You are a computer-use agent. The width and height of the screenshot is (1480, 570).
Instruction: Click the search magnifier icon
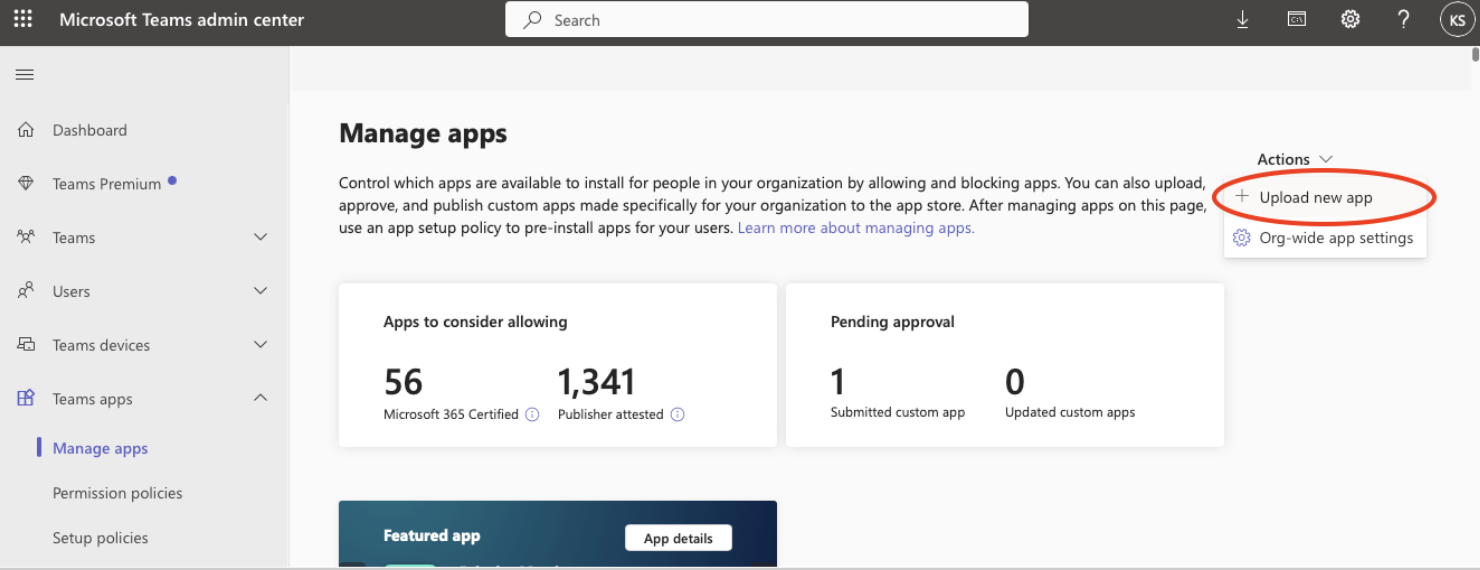(x=533, y=19)
